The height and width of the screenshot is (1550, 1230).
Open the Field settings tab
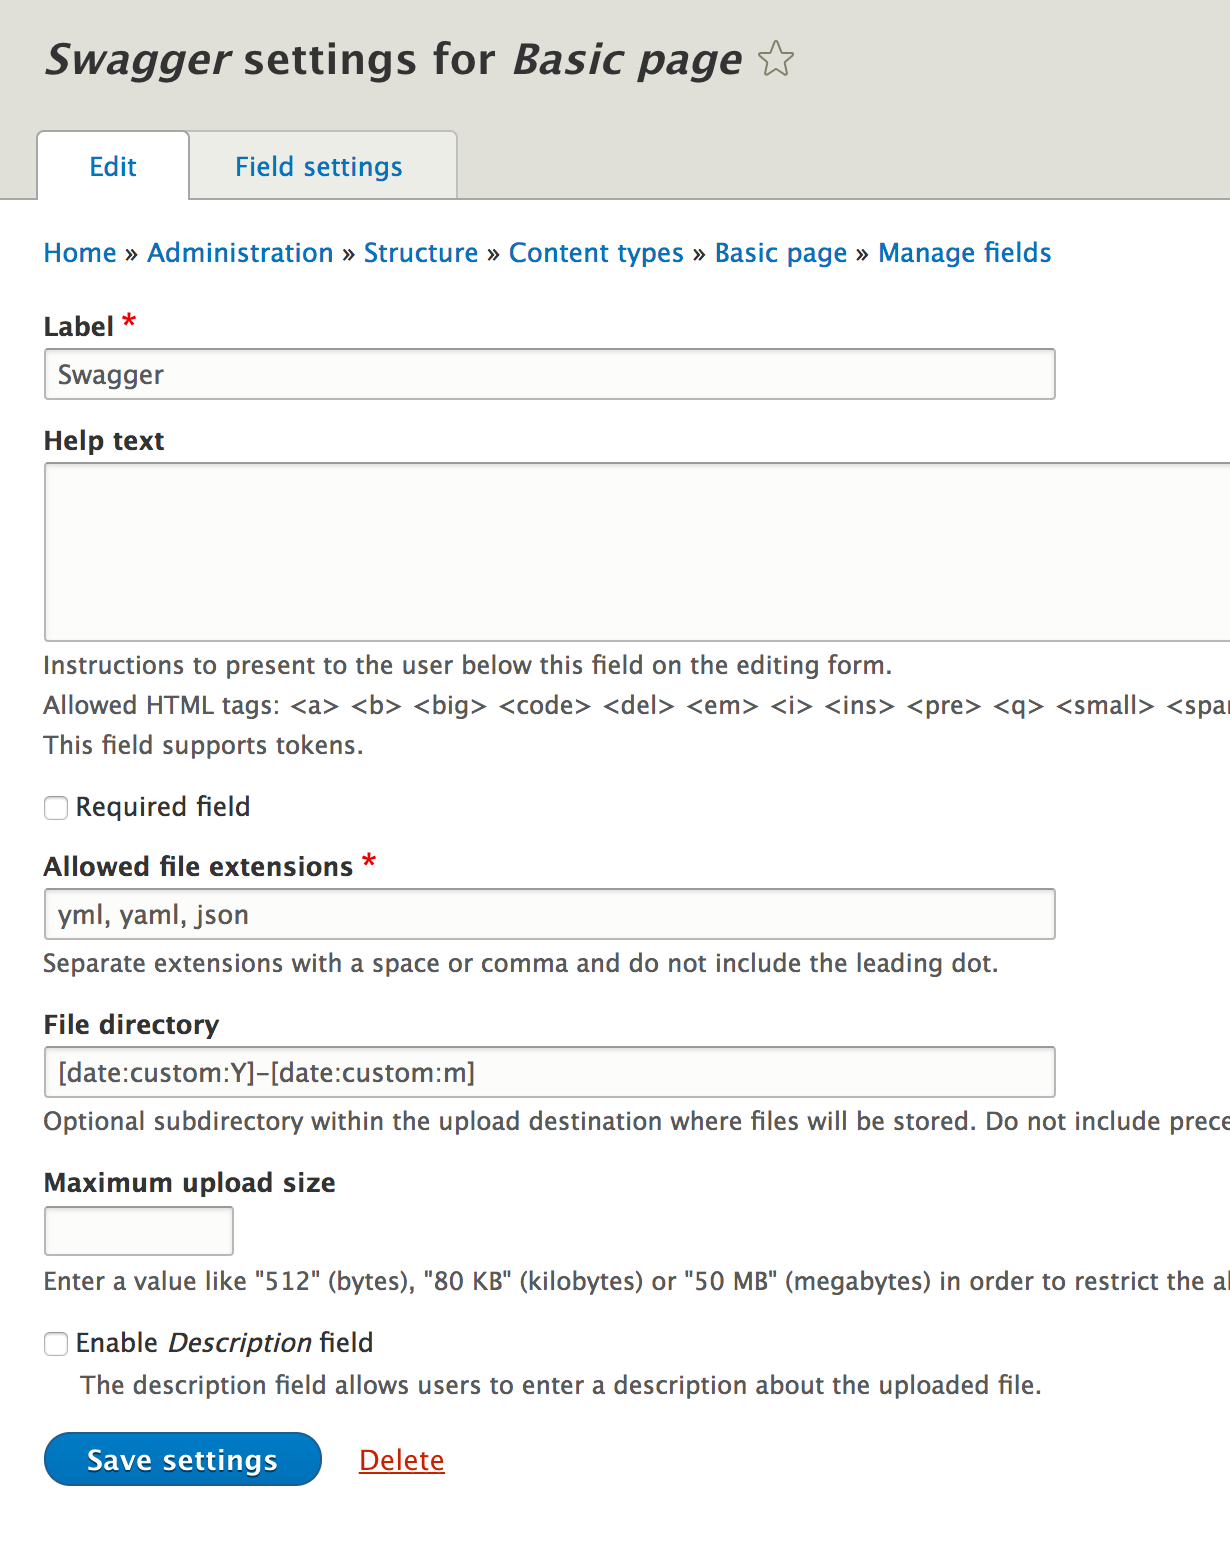tap(319, 166)
